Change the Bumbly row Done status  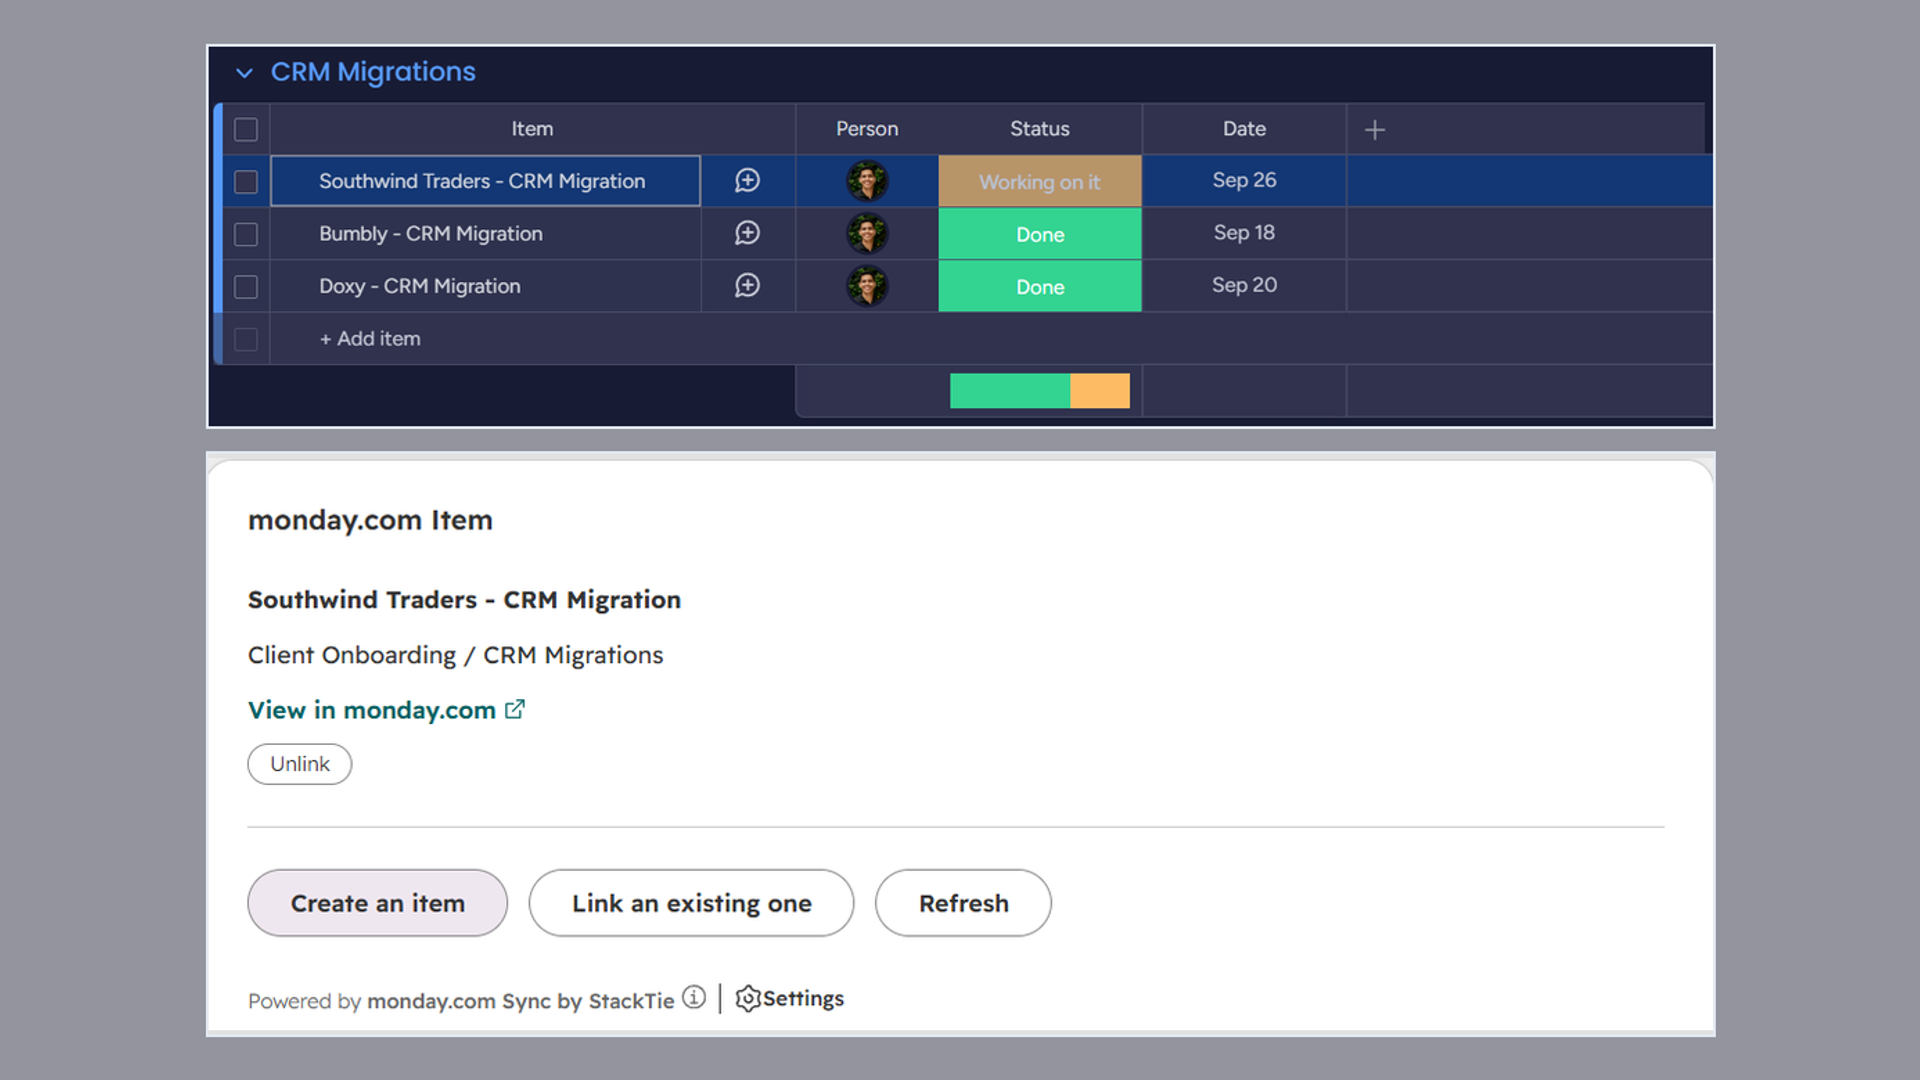tap(1040, 234)
